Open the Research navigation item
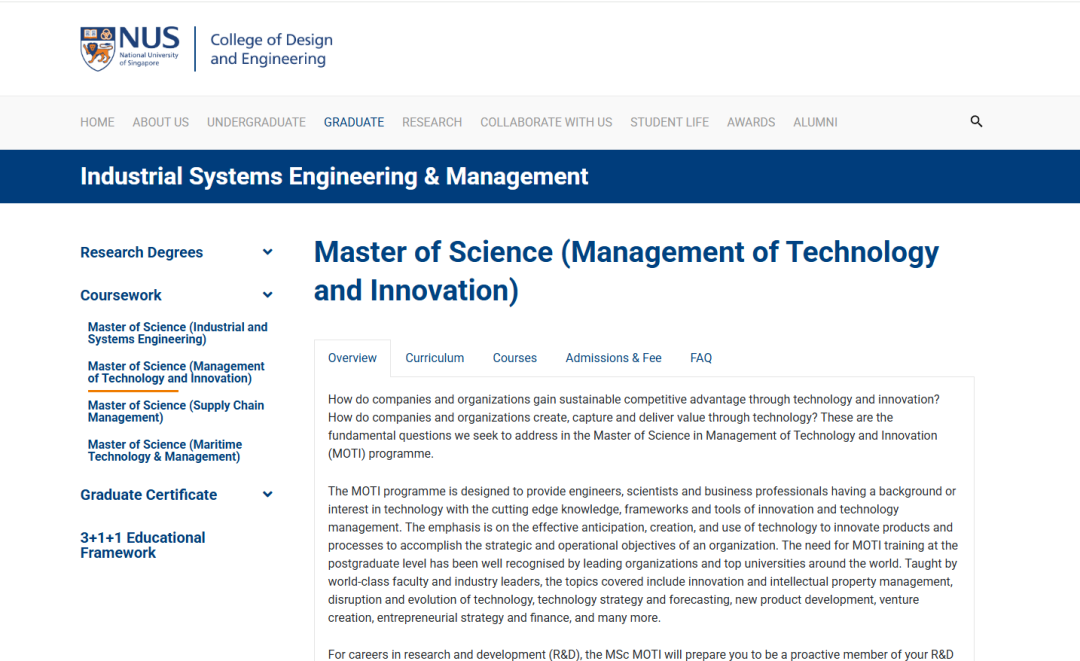Image resolution: width=1080 pixels, height=661 pixels. (431, 122)
